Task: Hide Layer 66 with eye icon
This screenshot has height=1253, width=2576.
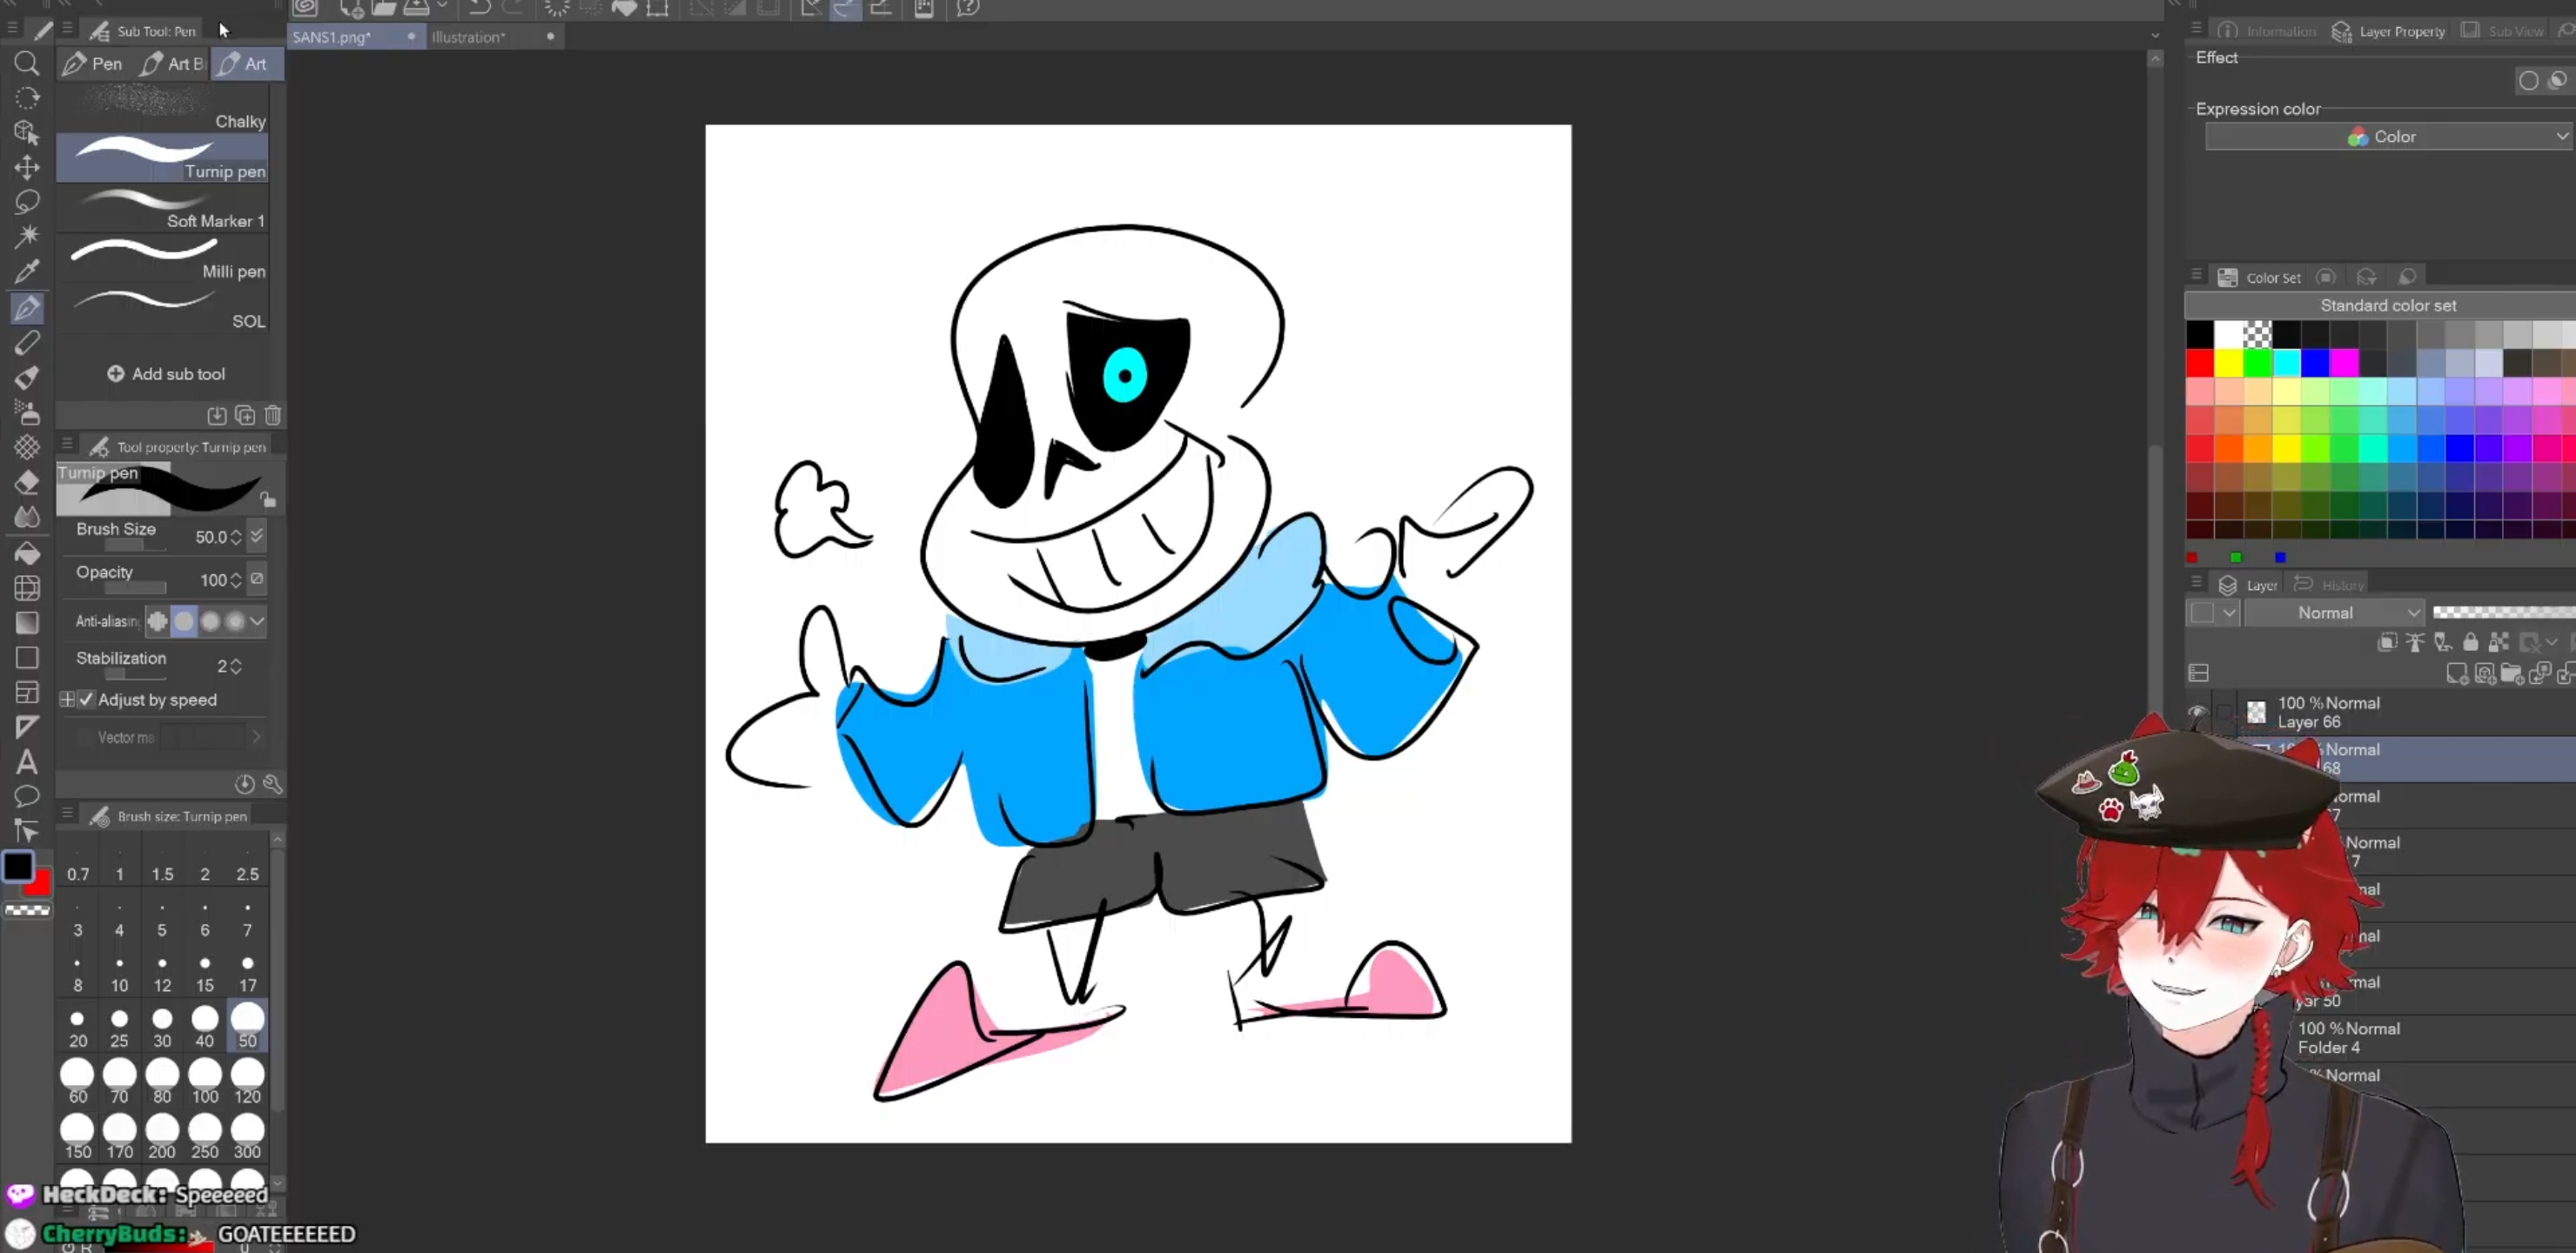Action: pos(2197,712)
